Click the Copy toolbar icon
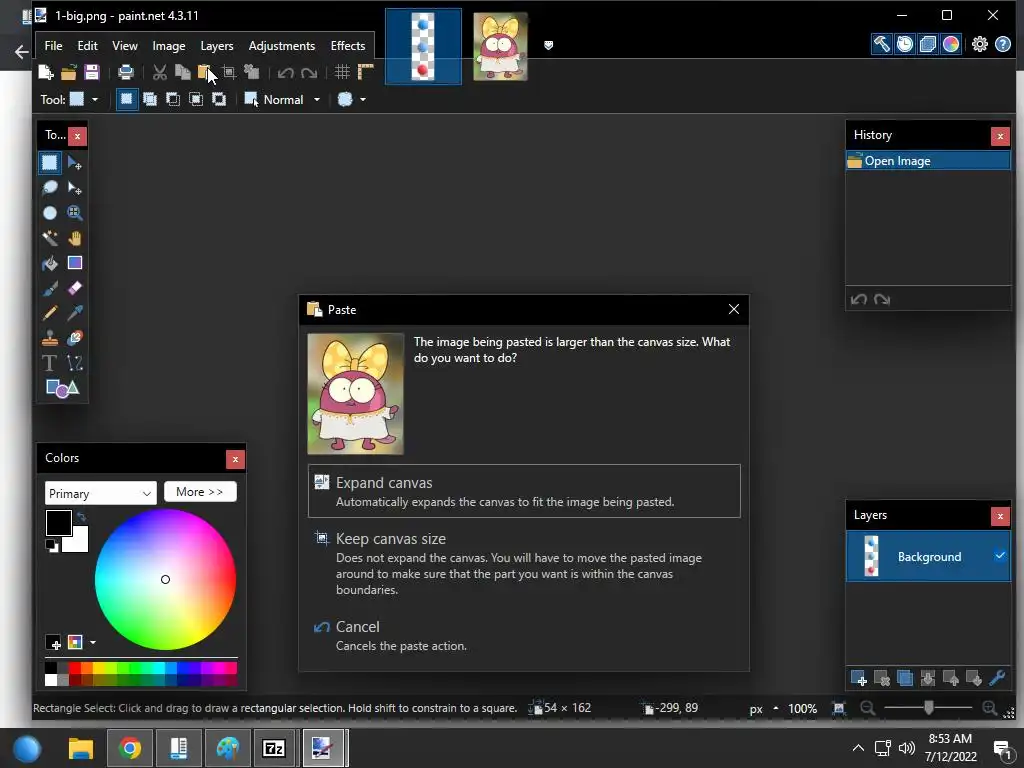Image resolution: width=1024 pixels, height=768 pixels. tap(183, 72)
